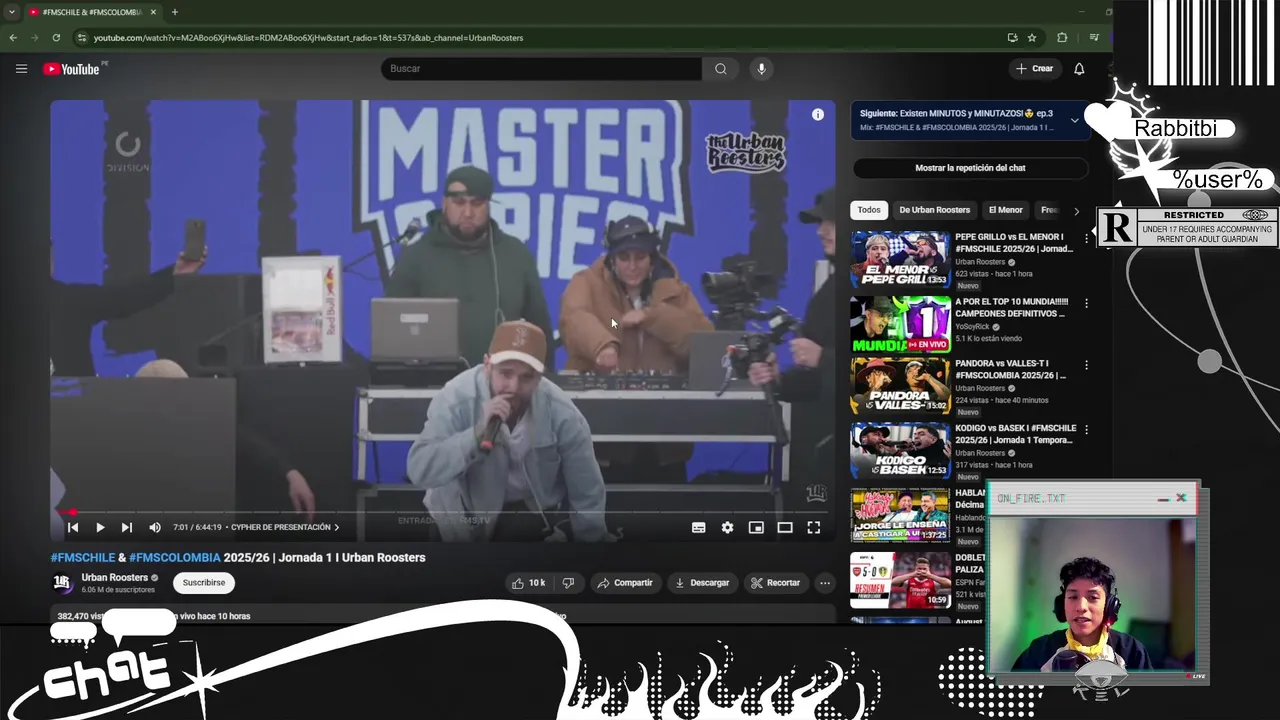Open PANDORA vs VALLES-T video title
The width and height of the screenshot is (1280, 720).
pyautogui.click(x=1010, y=369)
